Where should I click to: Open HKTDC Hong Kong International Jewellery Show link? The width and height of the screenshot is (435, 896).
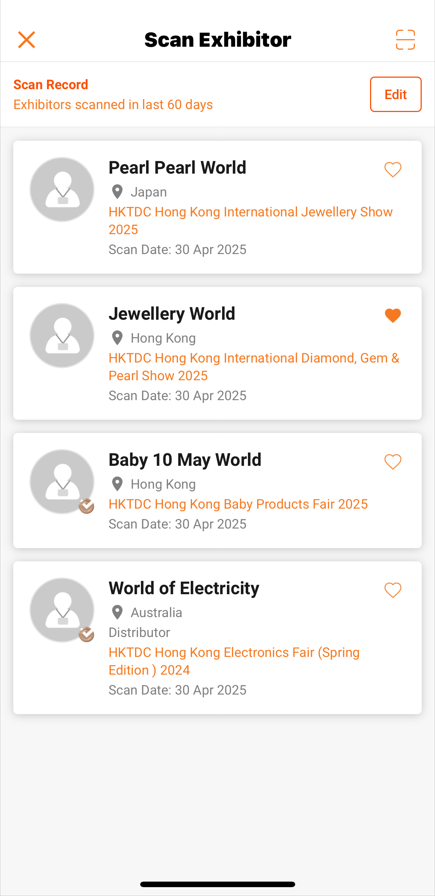tap(250, 221)
